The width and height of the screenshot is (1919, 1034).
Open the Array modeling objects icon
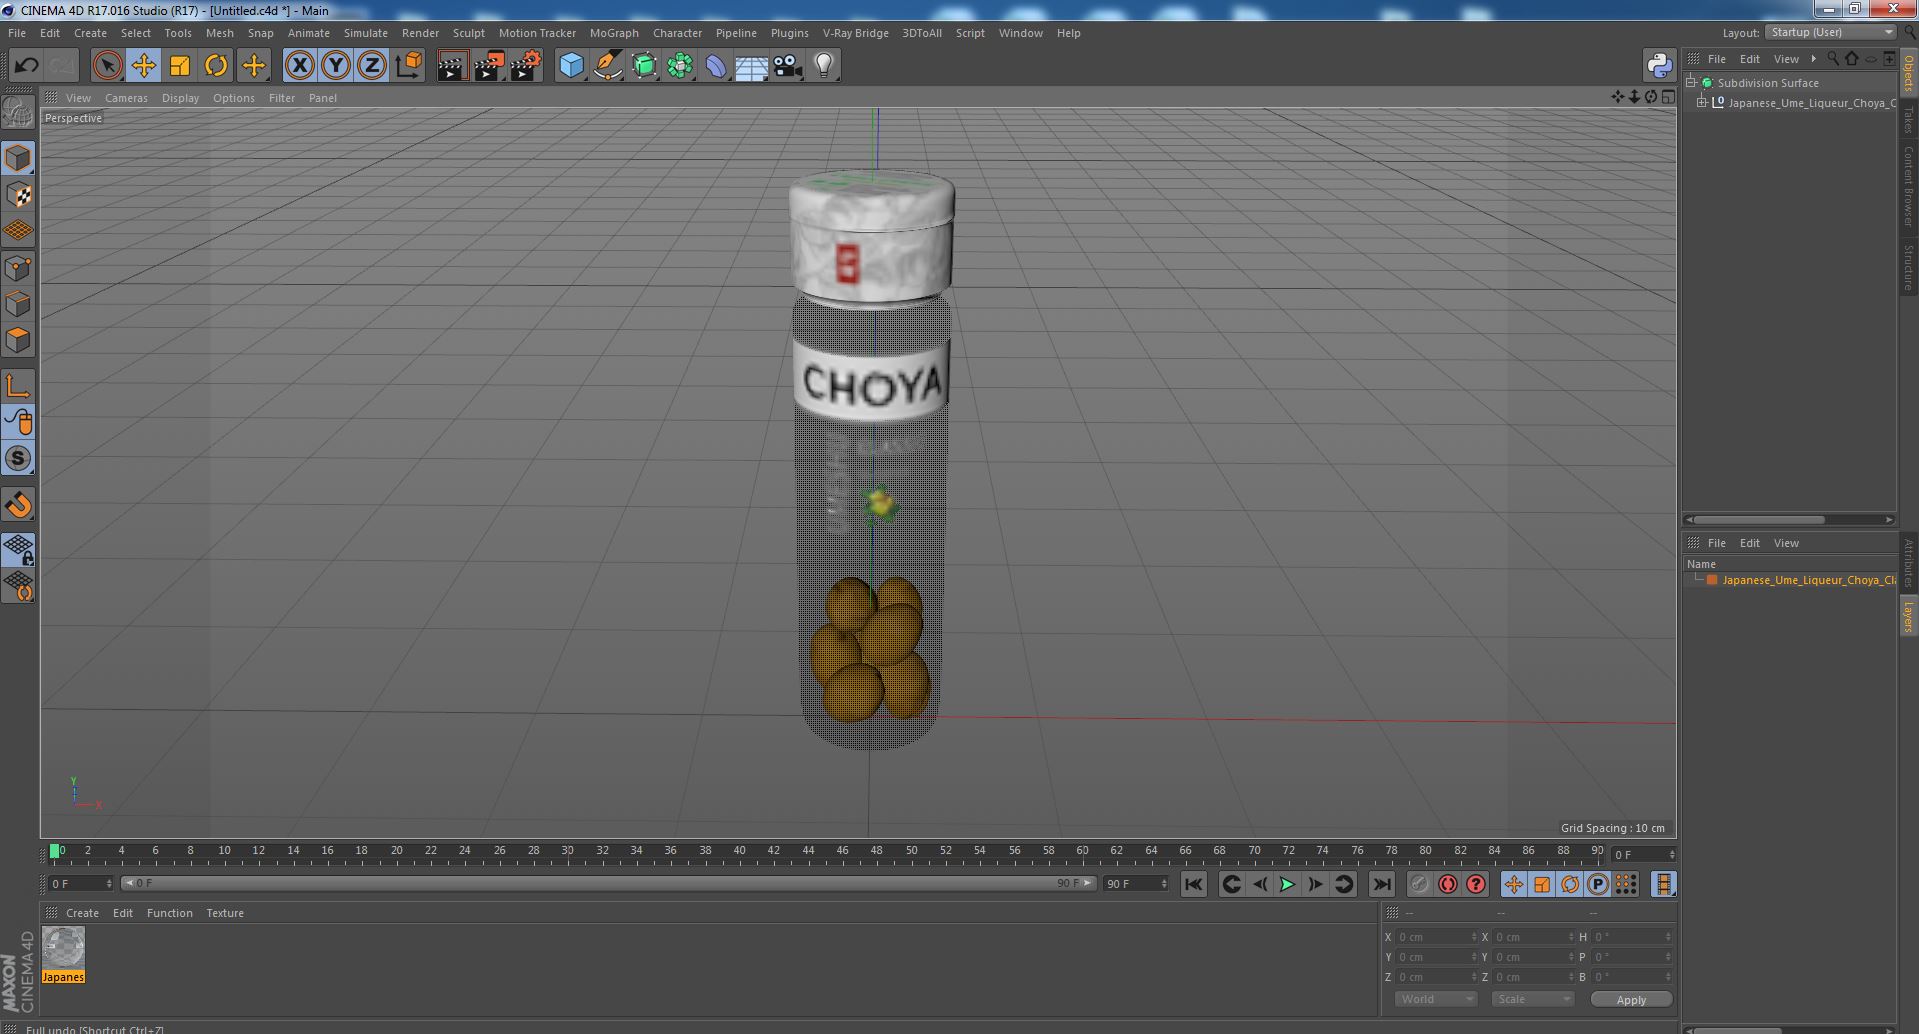point(680,66)
